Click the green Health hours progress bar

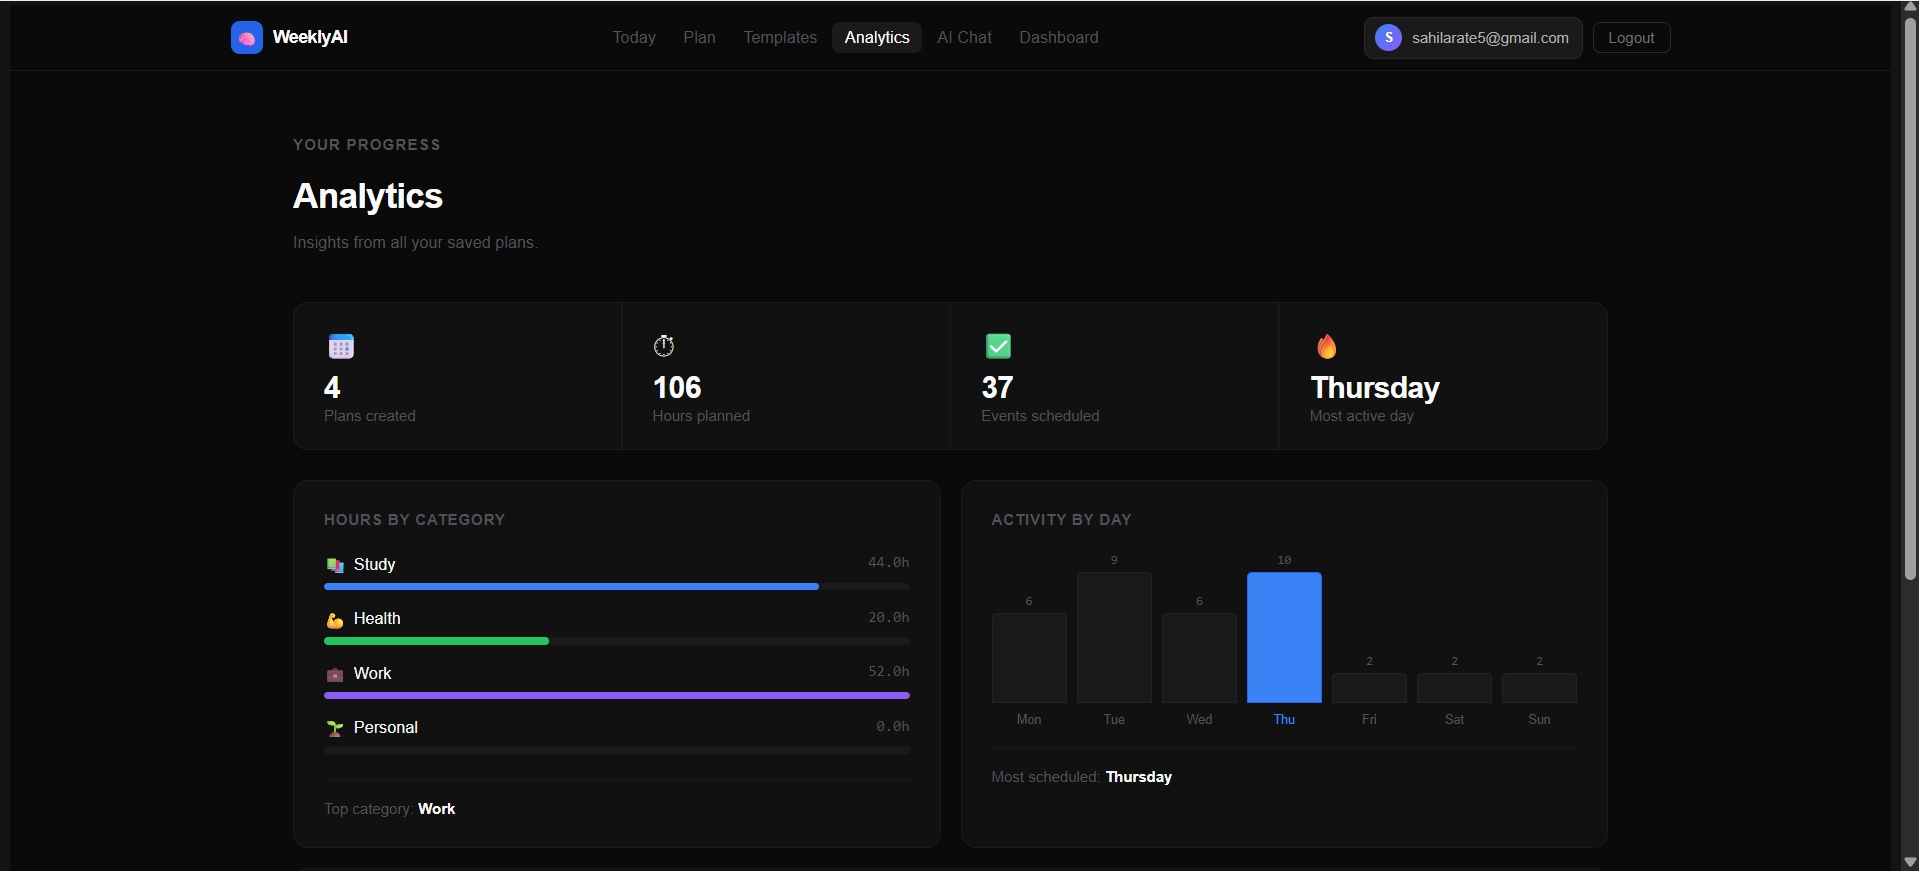[x=436, y=641]
